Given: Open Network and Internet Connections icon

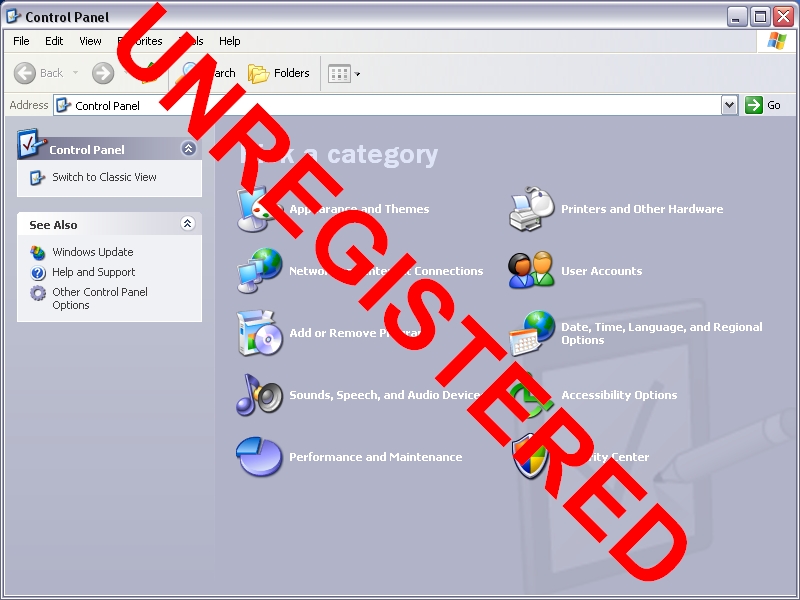Looking at the screenshot, I should coord(259,271).
